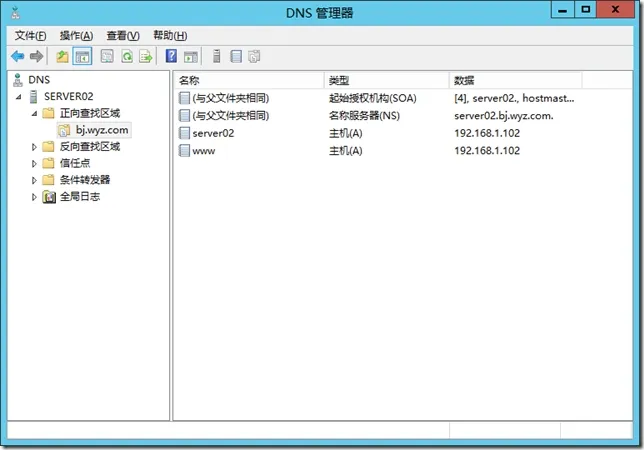Click 起始授权机构(SOA) type cell
The height and width of the screenshot is (450, 644).
click(x=373, y=98)
